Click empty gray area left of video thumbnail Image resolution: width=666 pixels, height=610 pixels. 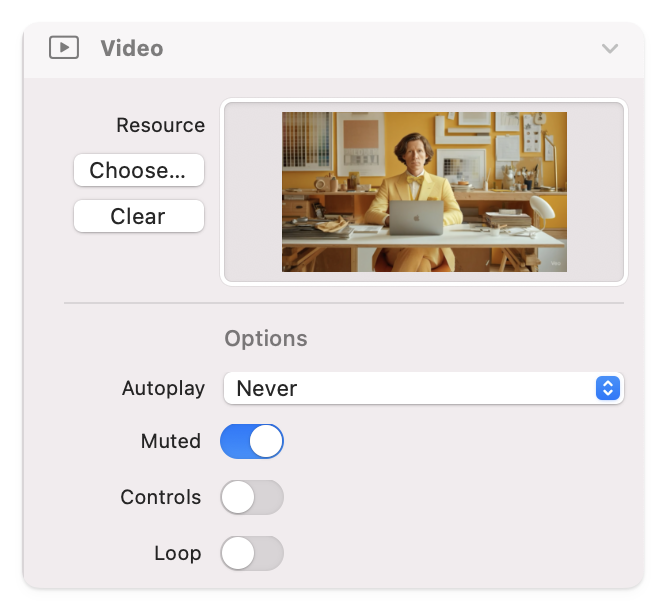click(x=253, y=192)
